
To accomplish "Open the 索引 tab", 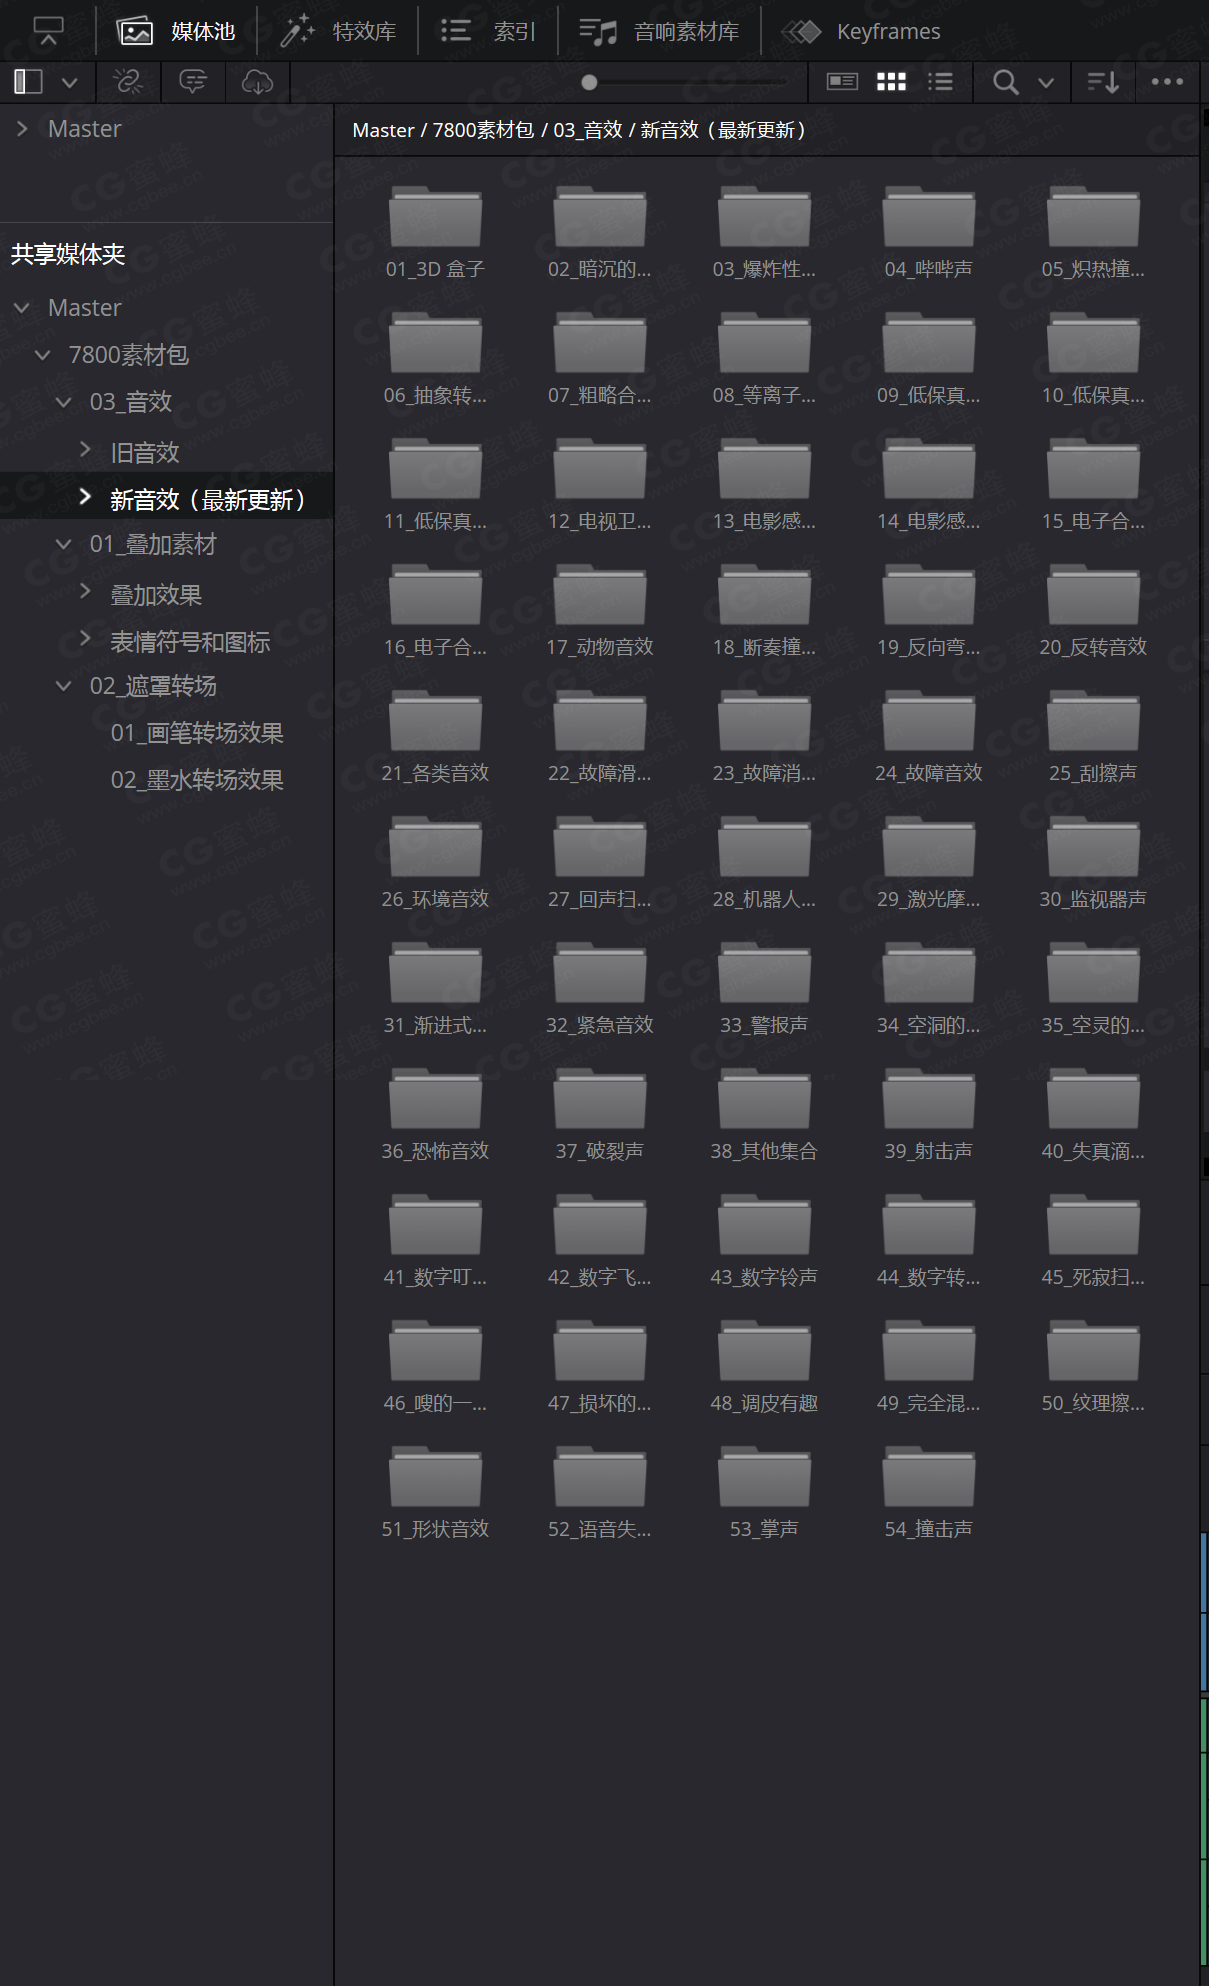I will pos(489,31).
